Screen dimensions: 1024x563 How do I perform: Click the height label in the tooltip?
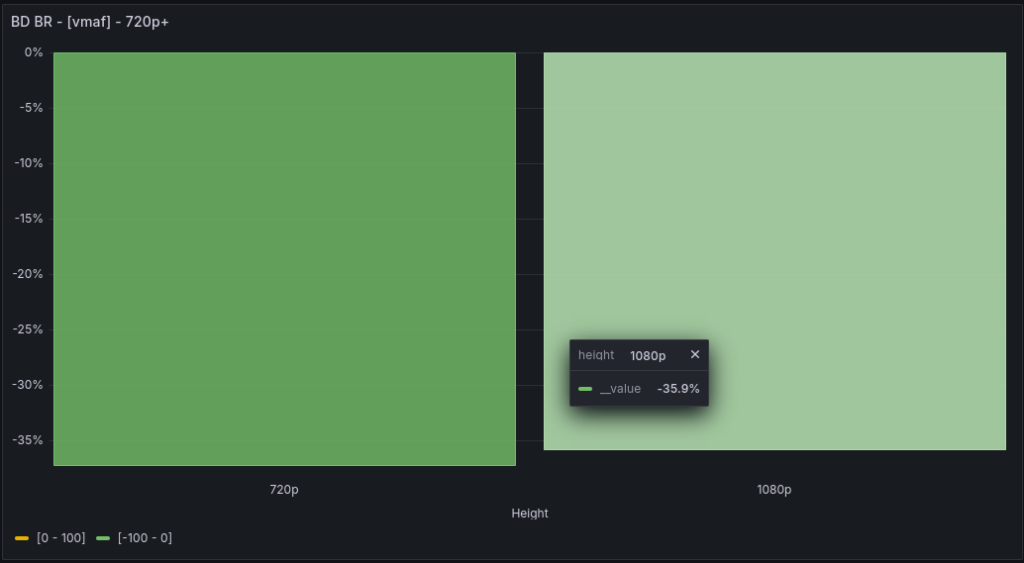click(x=596, y=356)
